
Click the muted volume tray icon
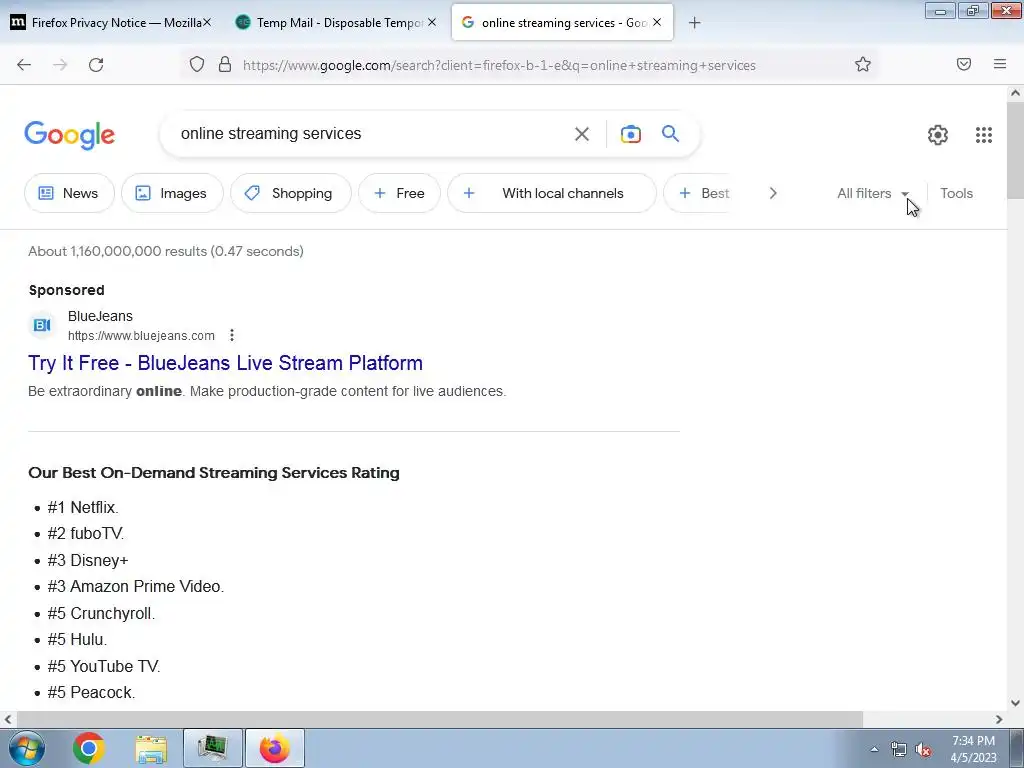click(923, 750)
